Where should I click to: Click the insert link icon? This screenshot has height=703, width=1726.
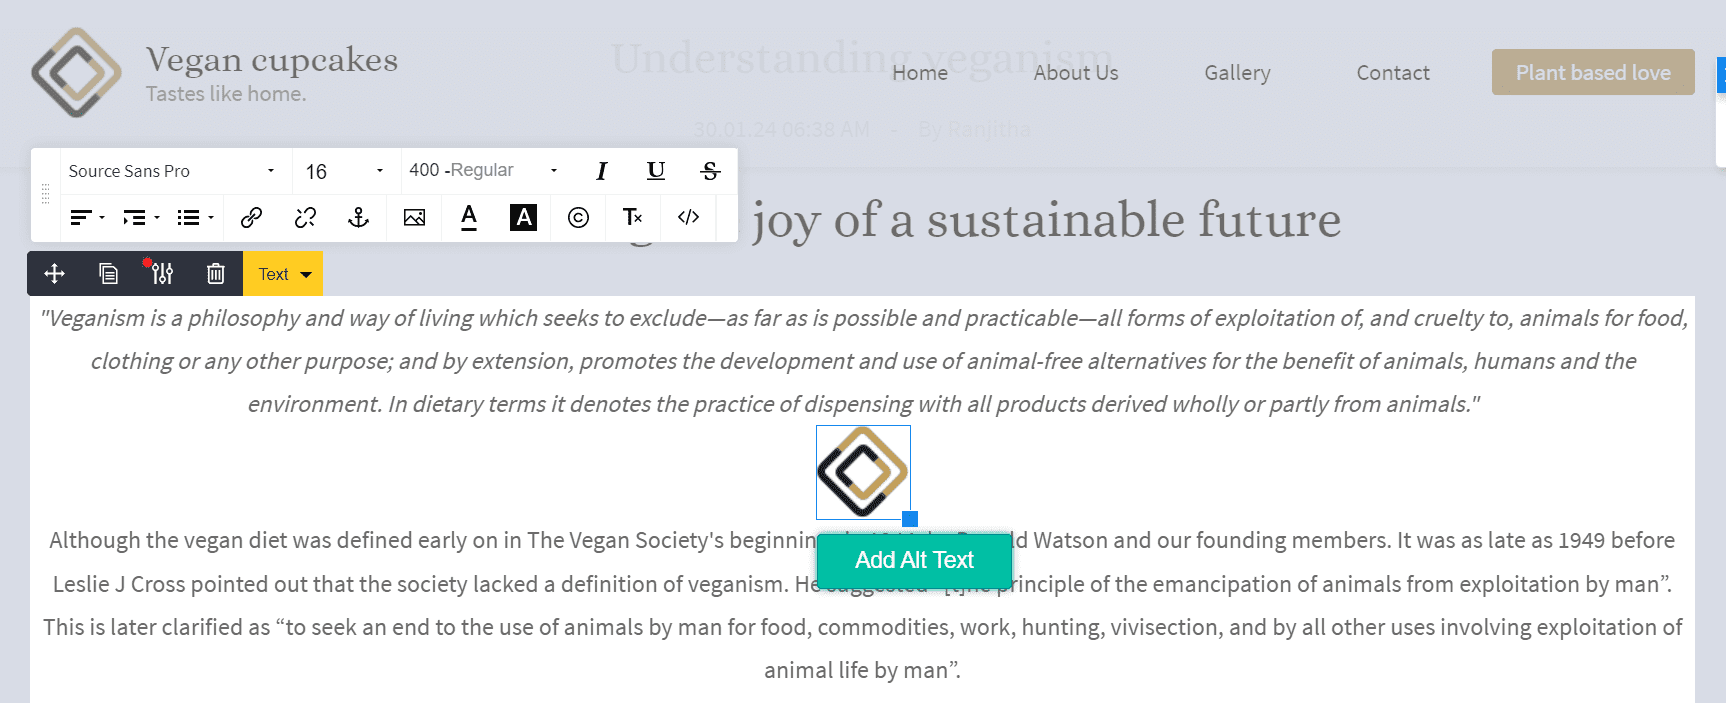click(x=251, y=217)
